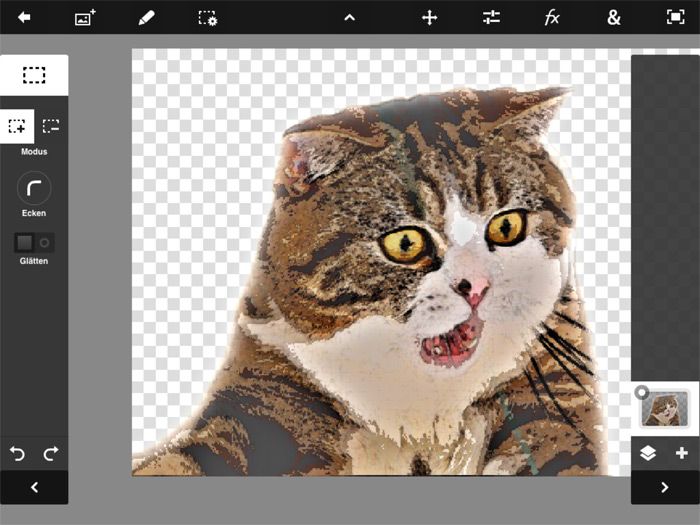Switch to subtract-from-selection mode
Screen dimensions: 700x525
pyautogui.click(x=51, y=126)
